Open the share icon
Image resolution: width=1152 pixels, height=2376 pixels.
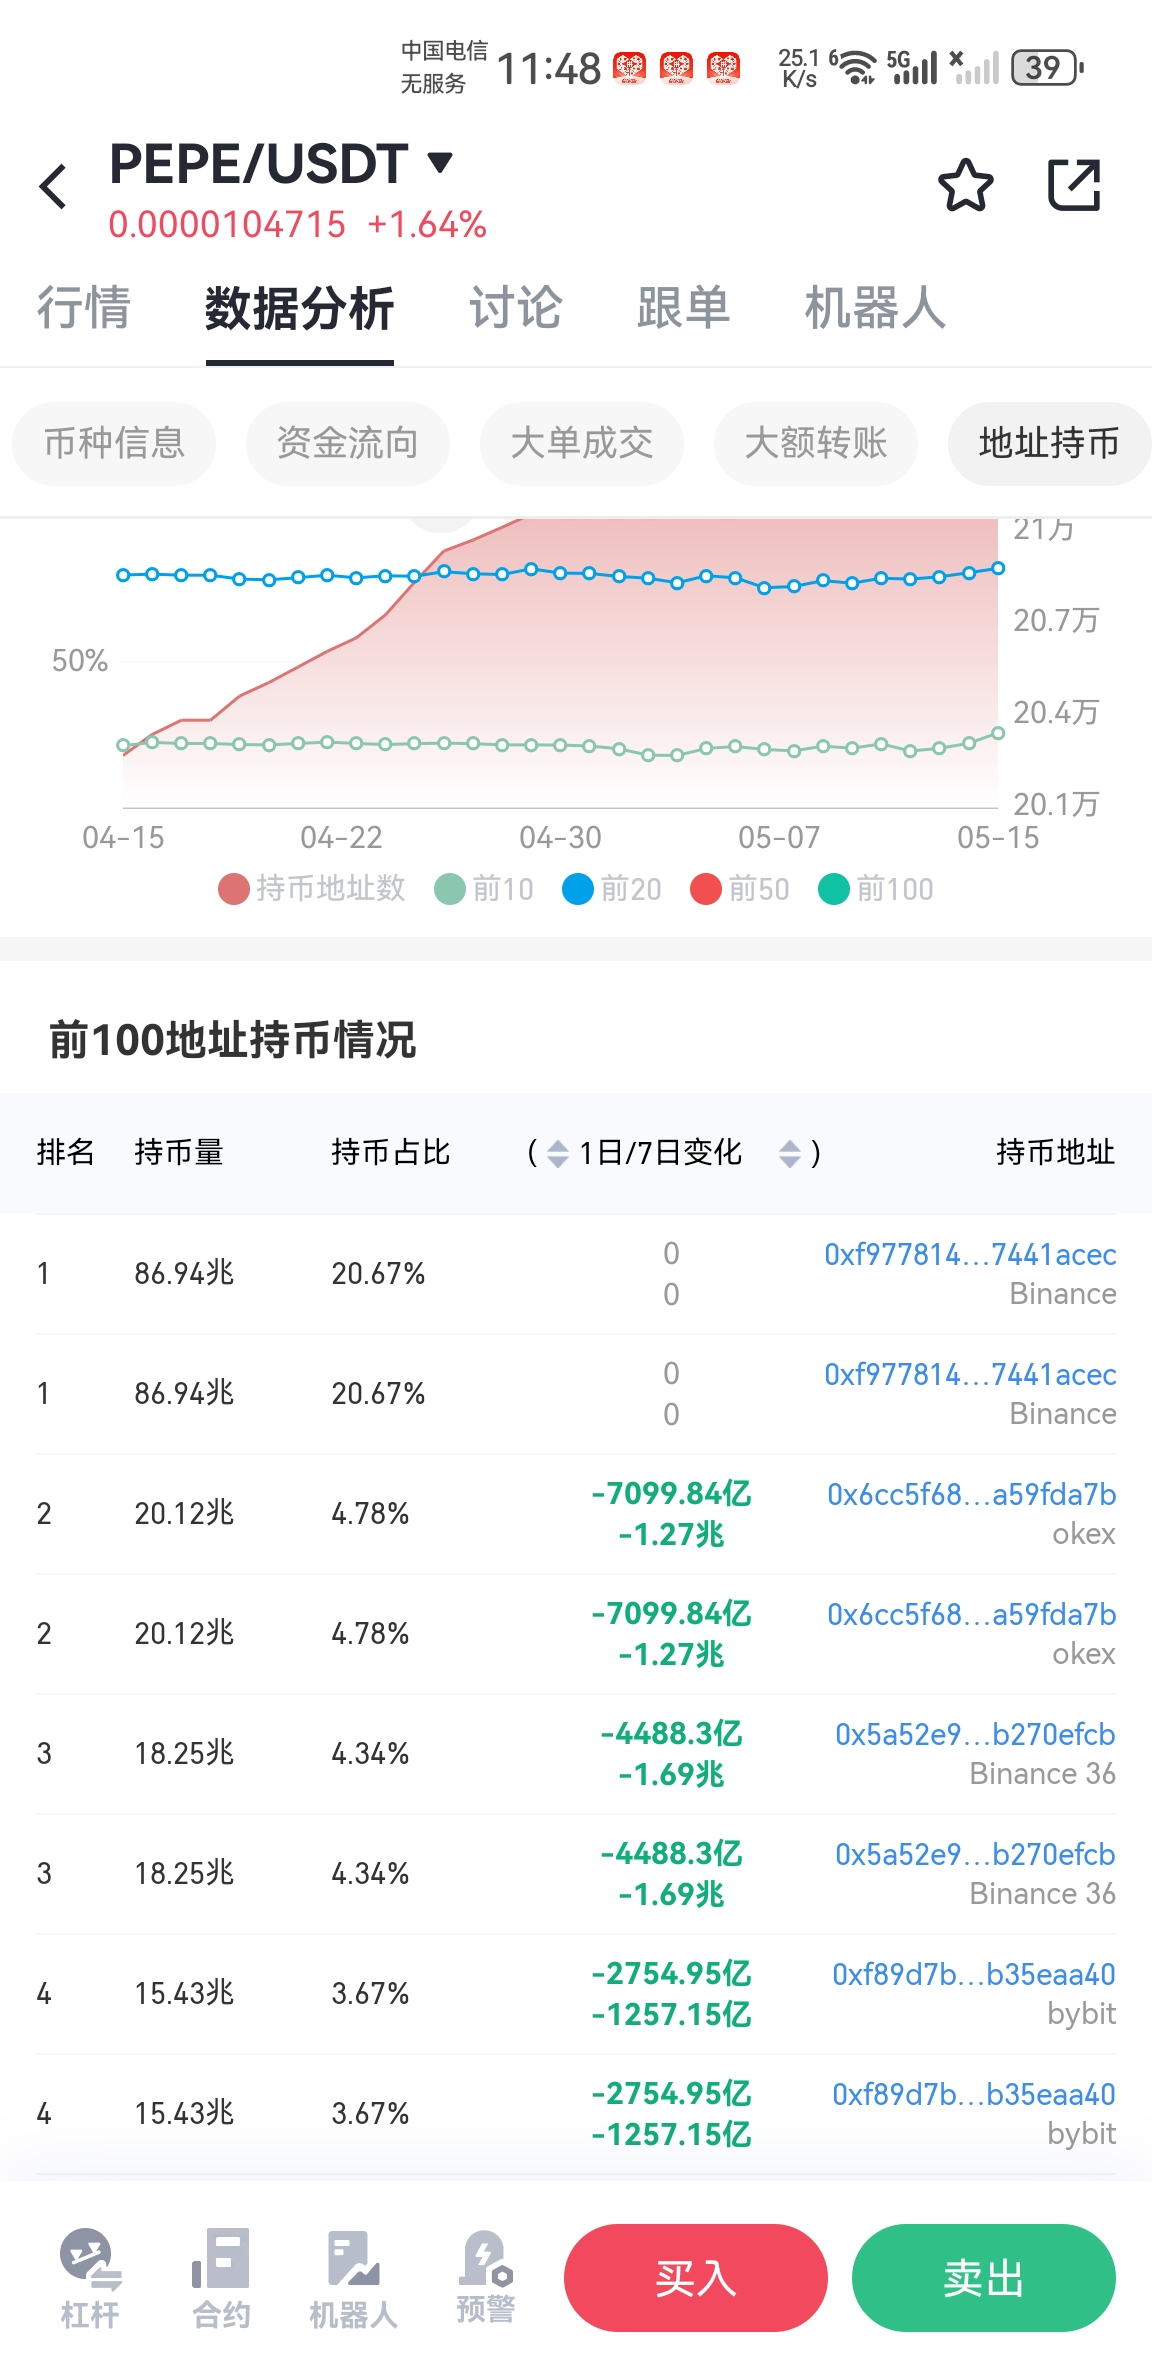(1074, 185)
